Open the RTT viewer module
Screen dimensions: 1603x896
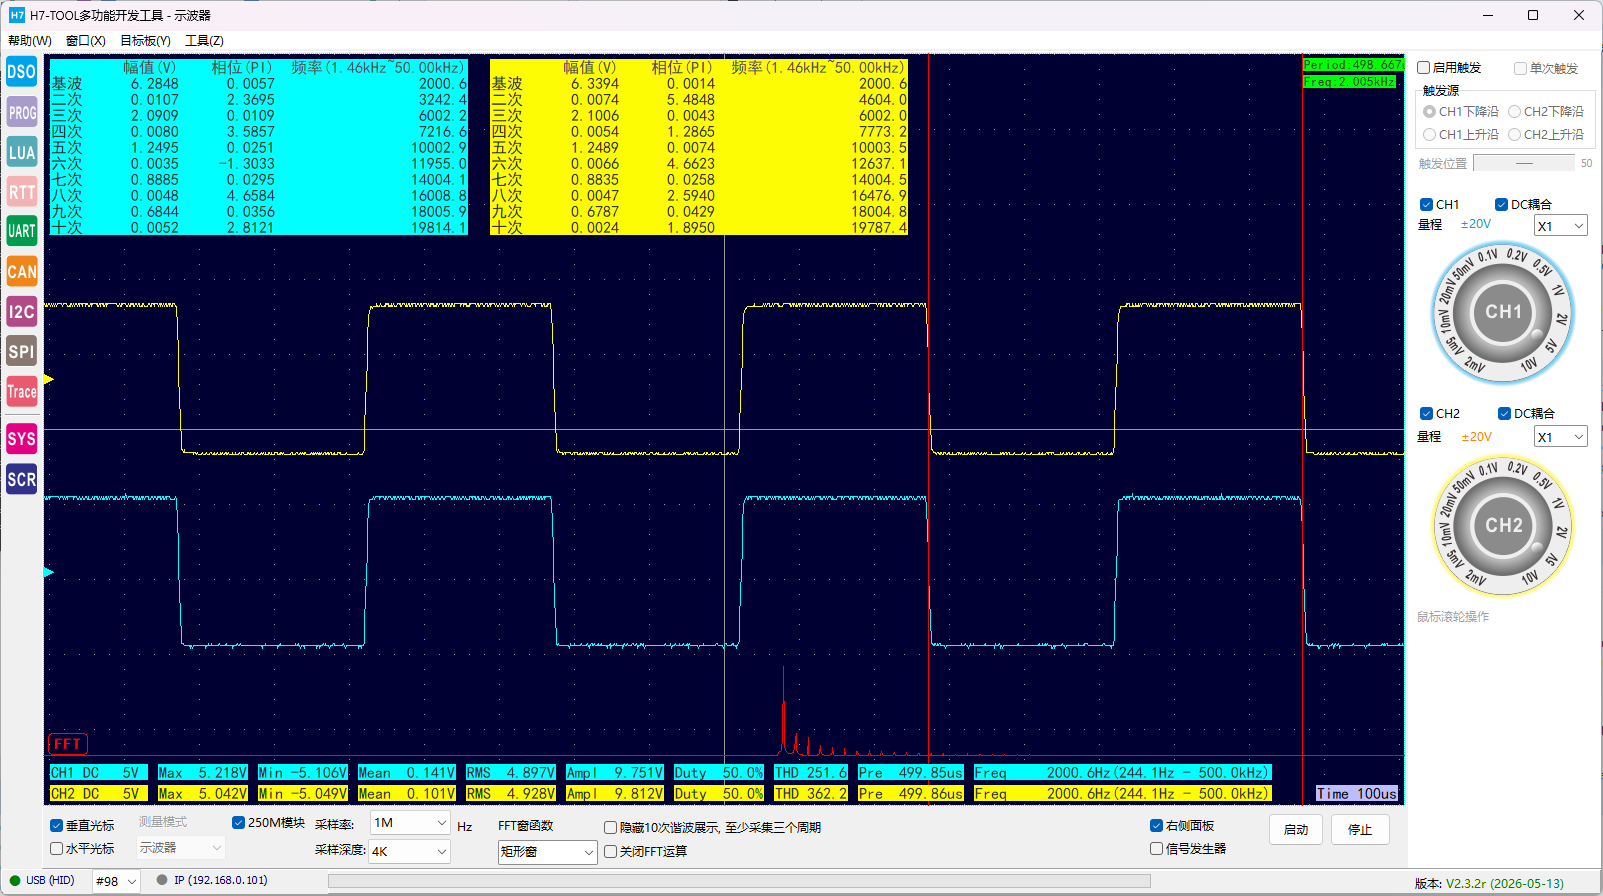(x=21, y=192)
